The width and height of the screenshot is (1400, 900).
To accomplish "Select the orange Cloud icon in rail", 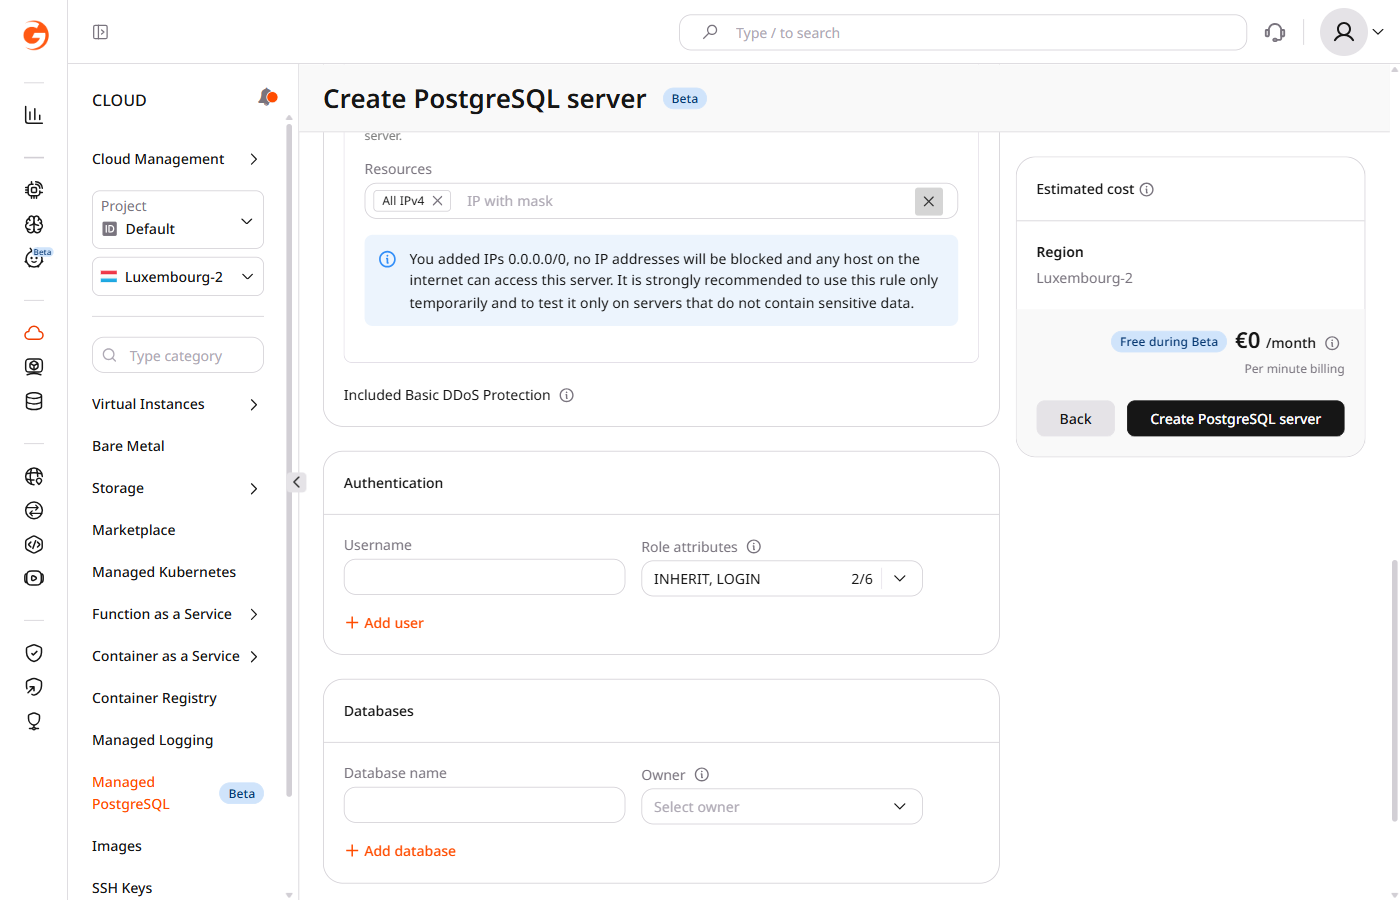I will click(x=34, y=333).
